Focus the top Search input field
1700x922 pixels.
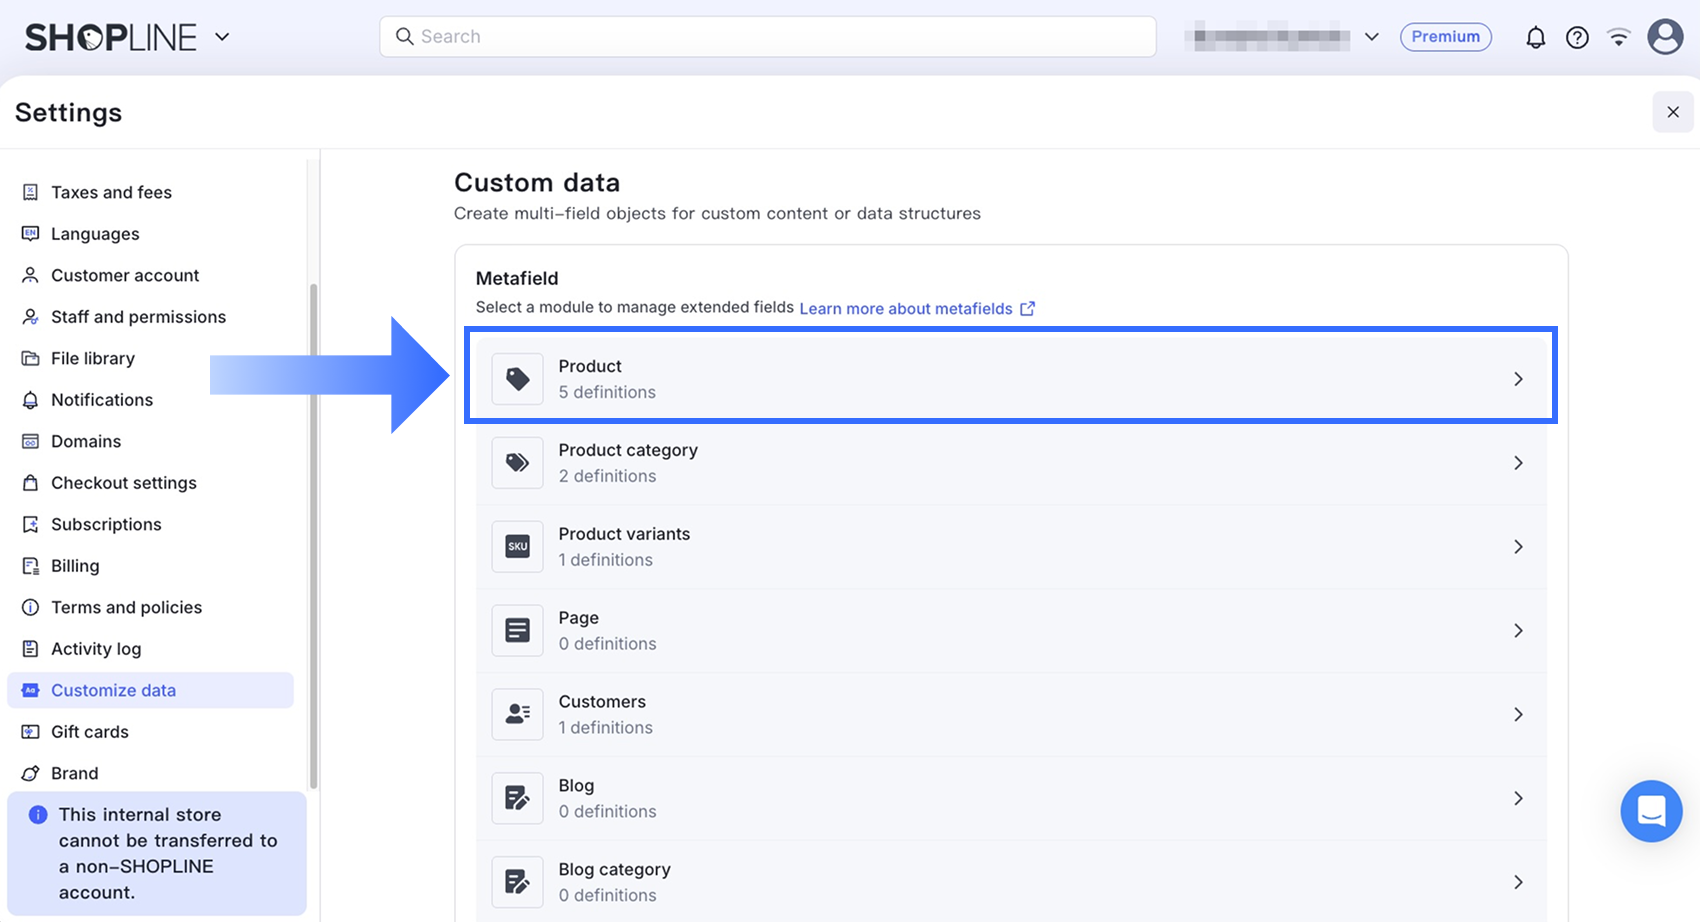tap(768, 37)
